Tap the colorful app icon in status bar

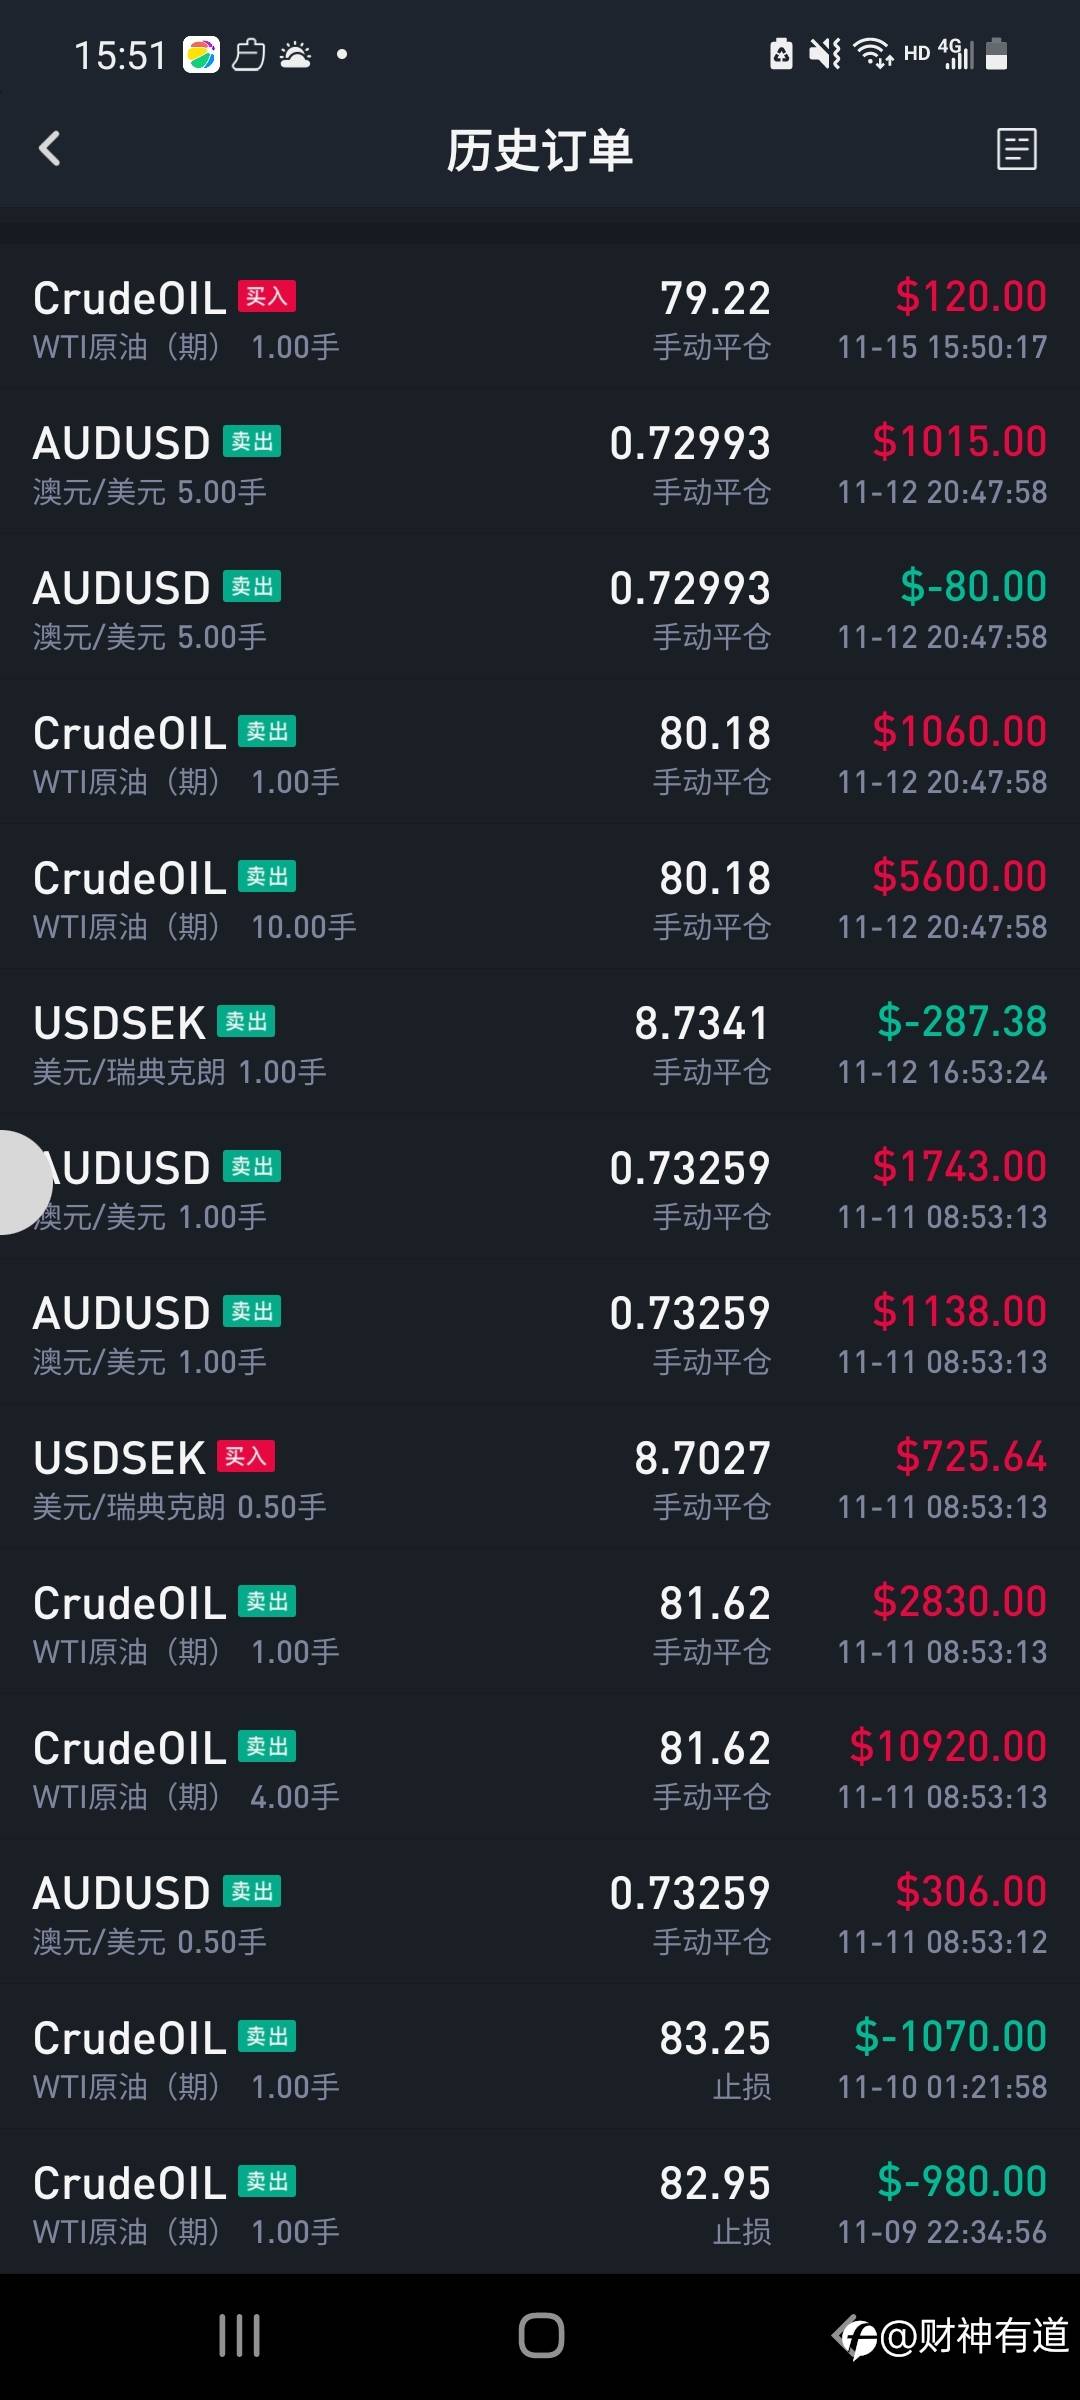pos(201,55)
